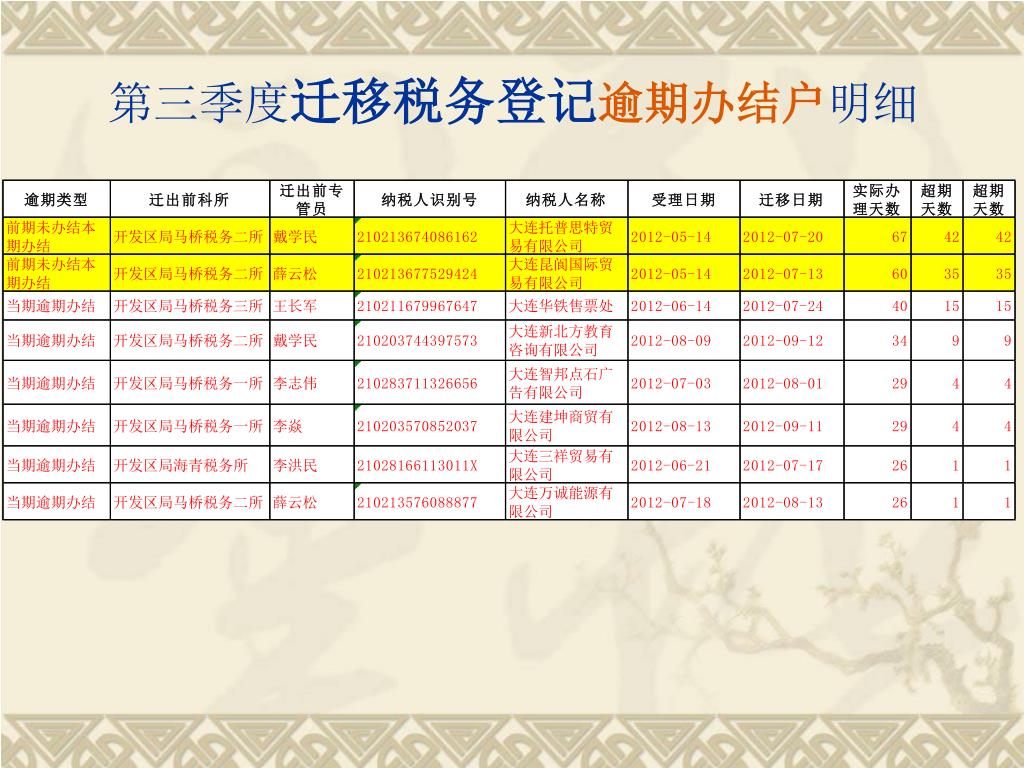Click actual processing days value 67
Image resolution: width=1024 pixels, height=768 pixels.
pos(900,237)
